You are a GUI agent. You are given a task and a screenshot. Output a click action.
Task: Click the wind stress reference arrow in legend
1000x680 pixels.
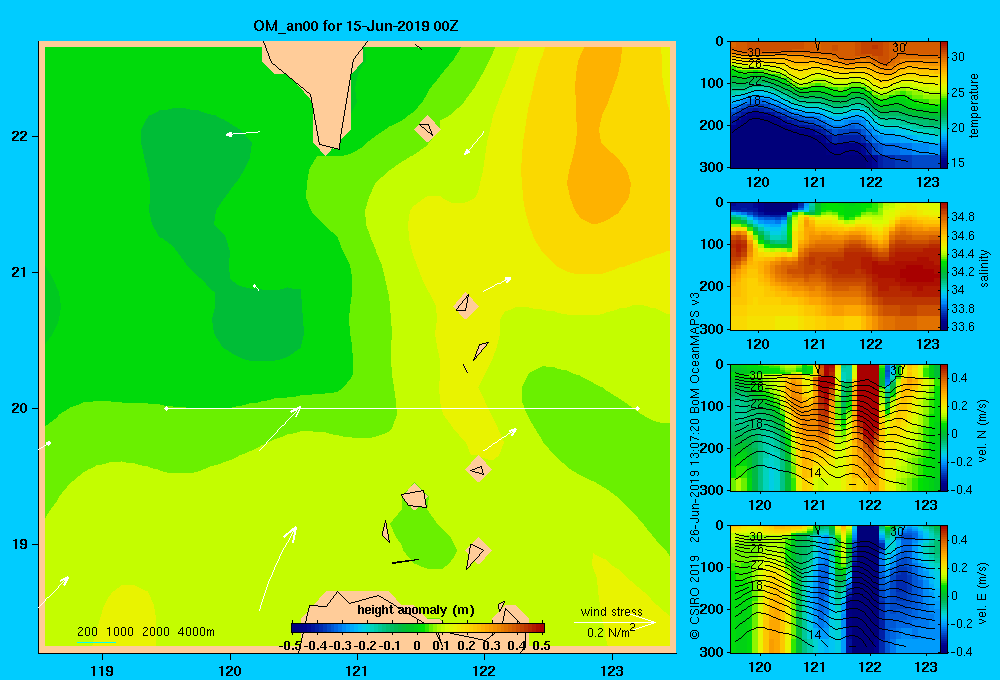coord(615,622)
